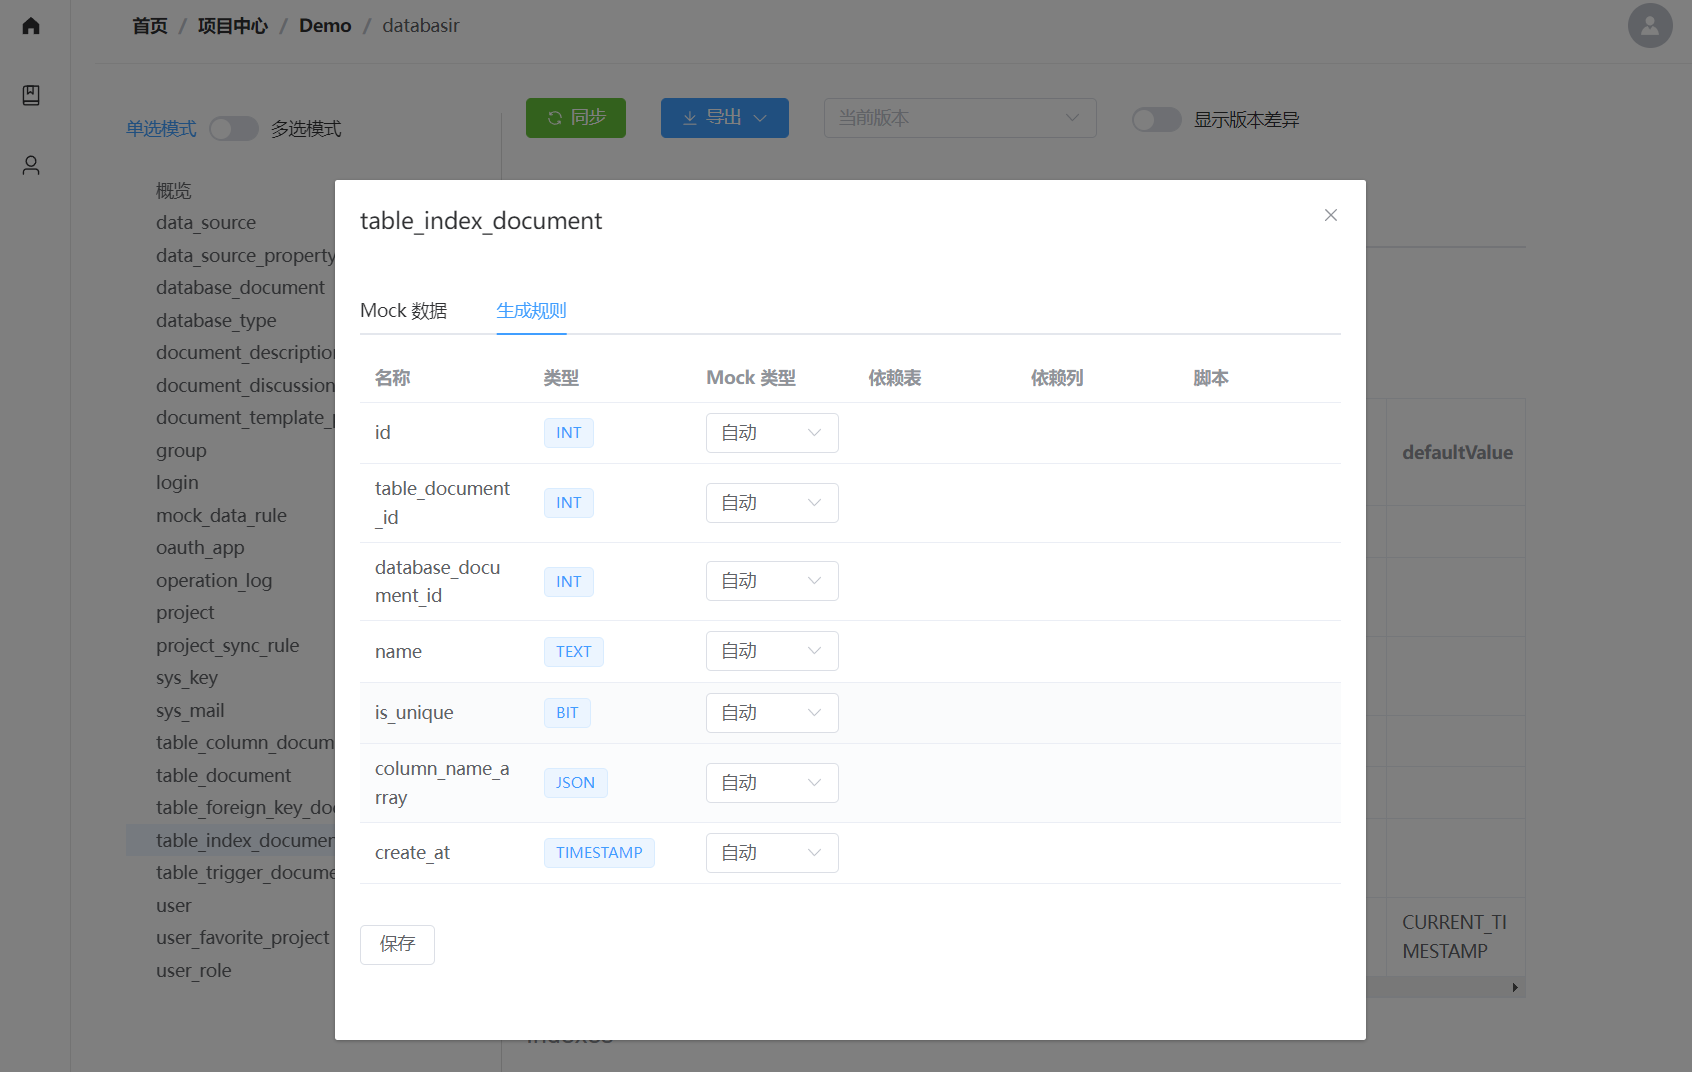This screenshot has width=1692, height=1072.
Task: Click the green 同步 sync button
Action: pyautogui.click(x=575, y=118)
